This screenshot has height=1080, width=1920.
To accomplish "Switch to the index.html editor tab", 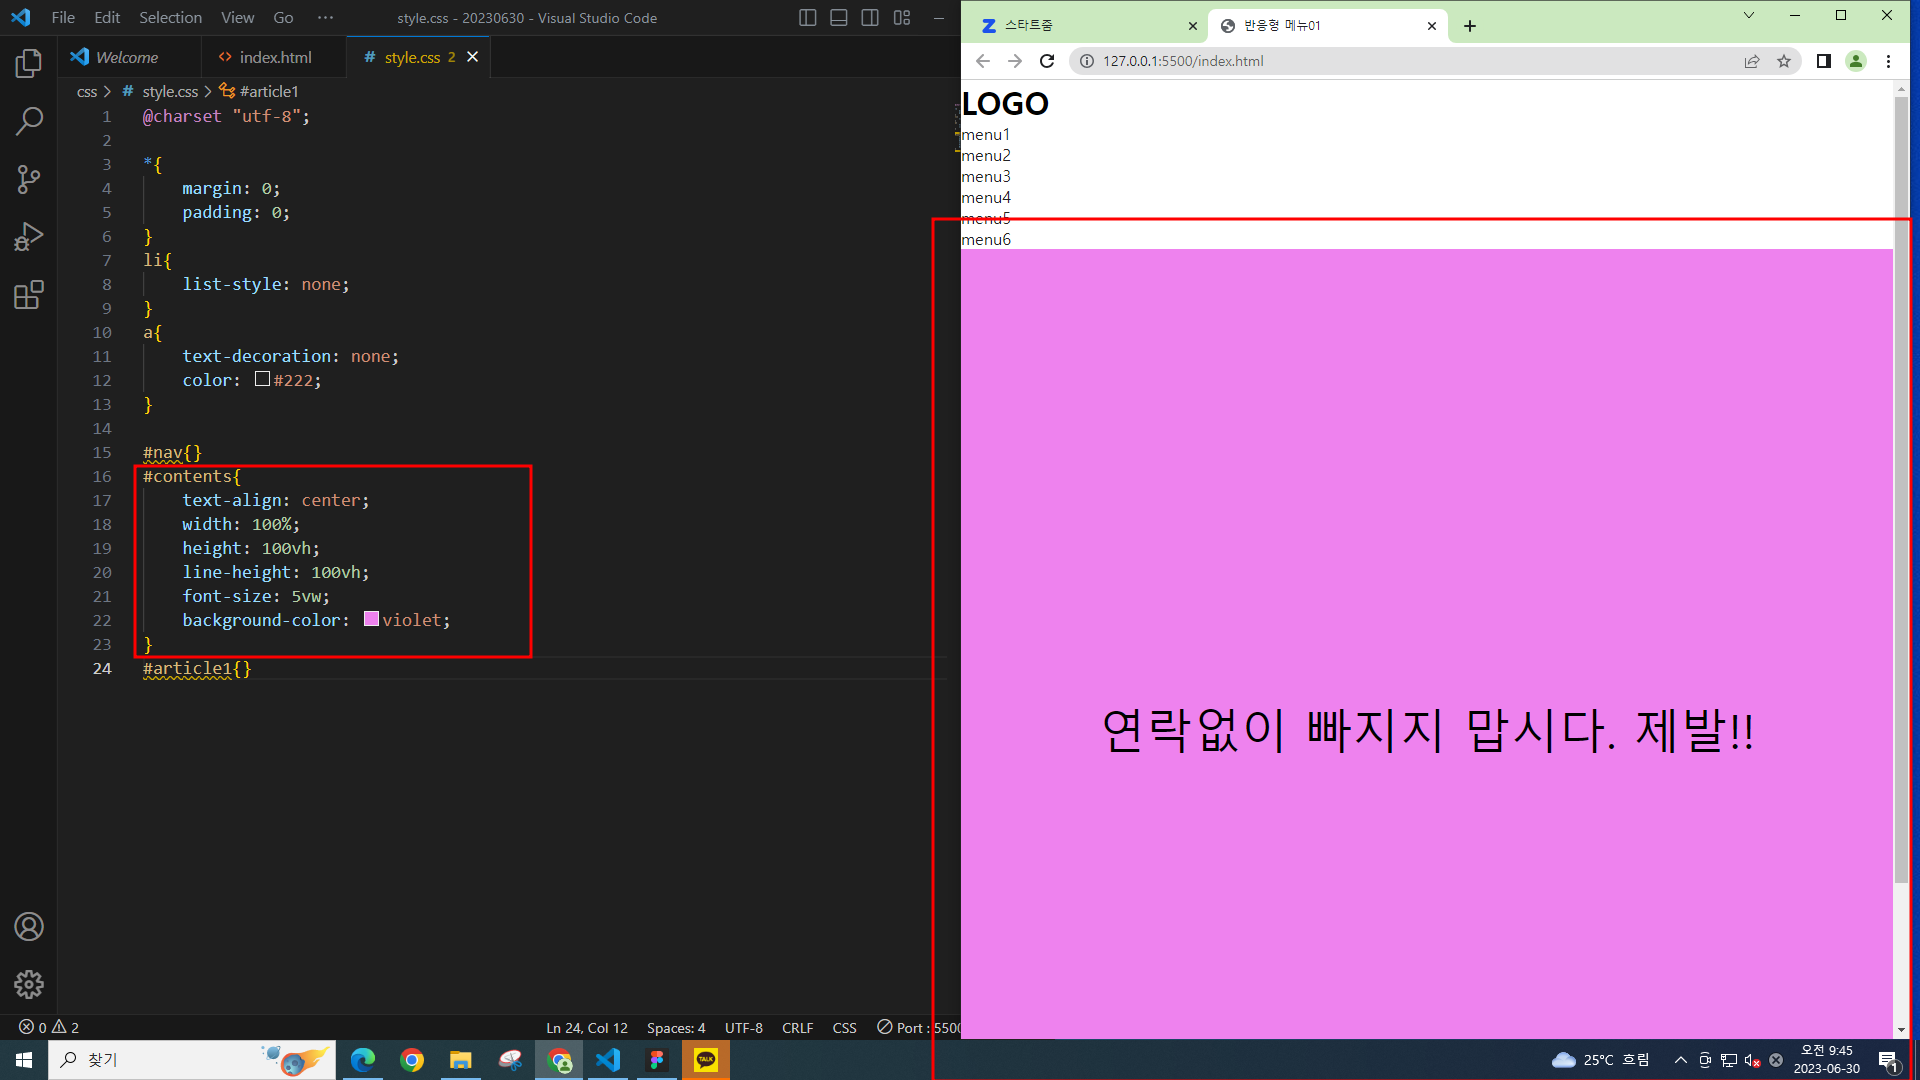I will [x=275, y=58].
